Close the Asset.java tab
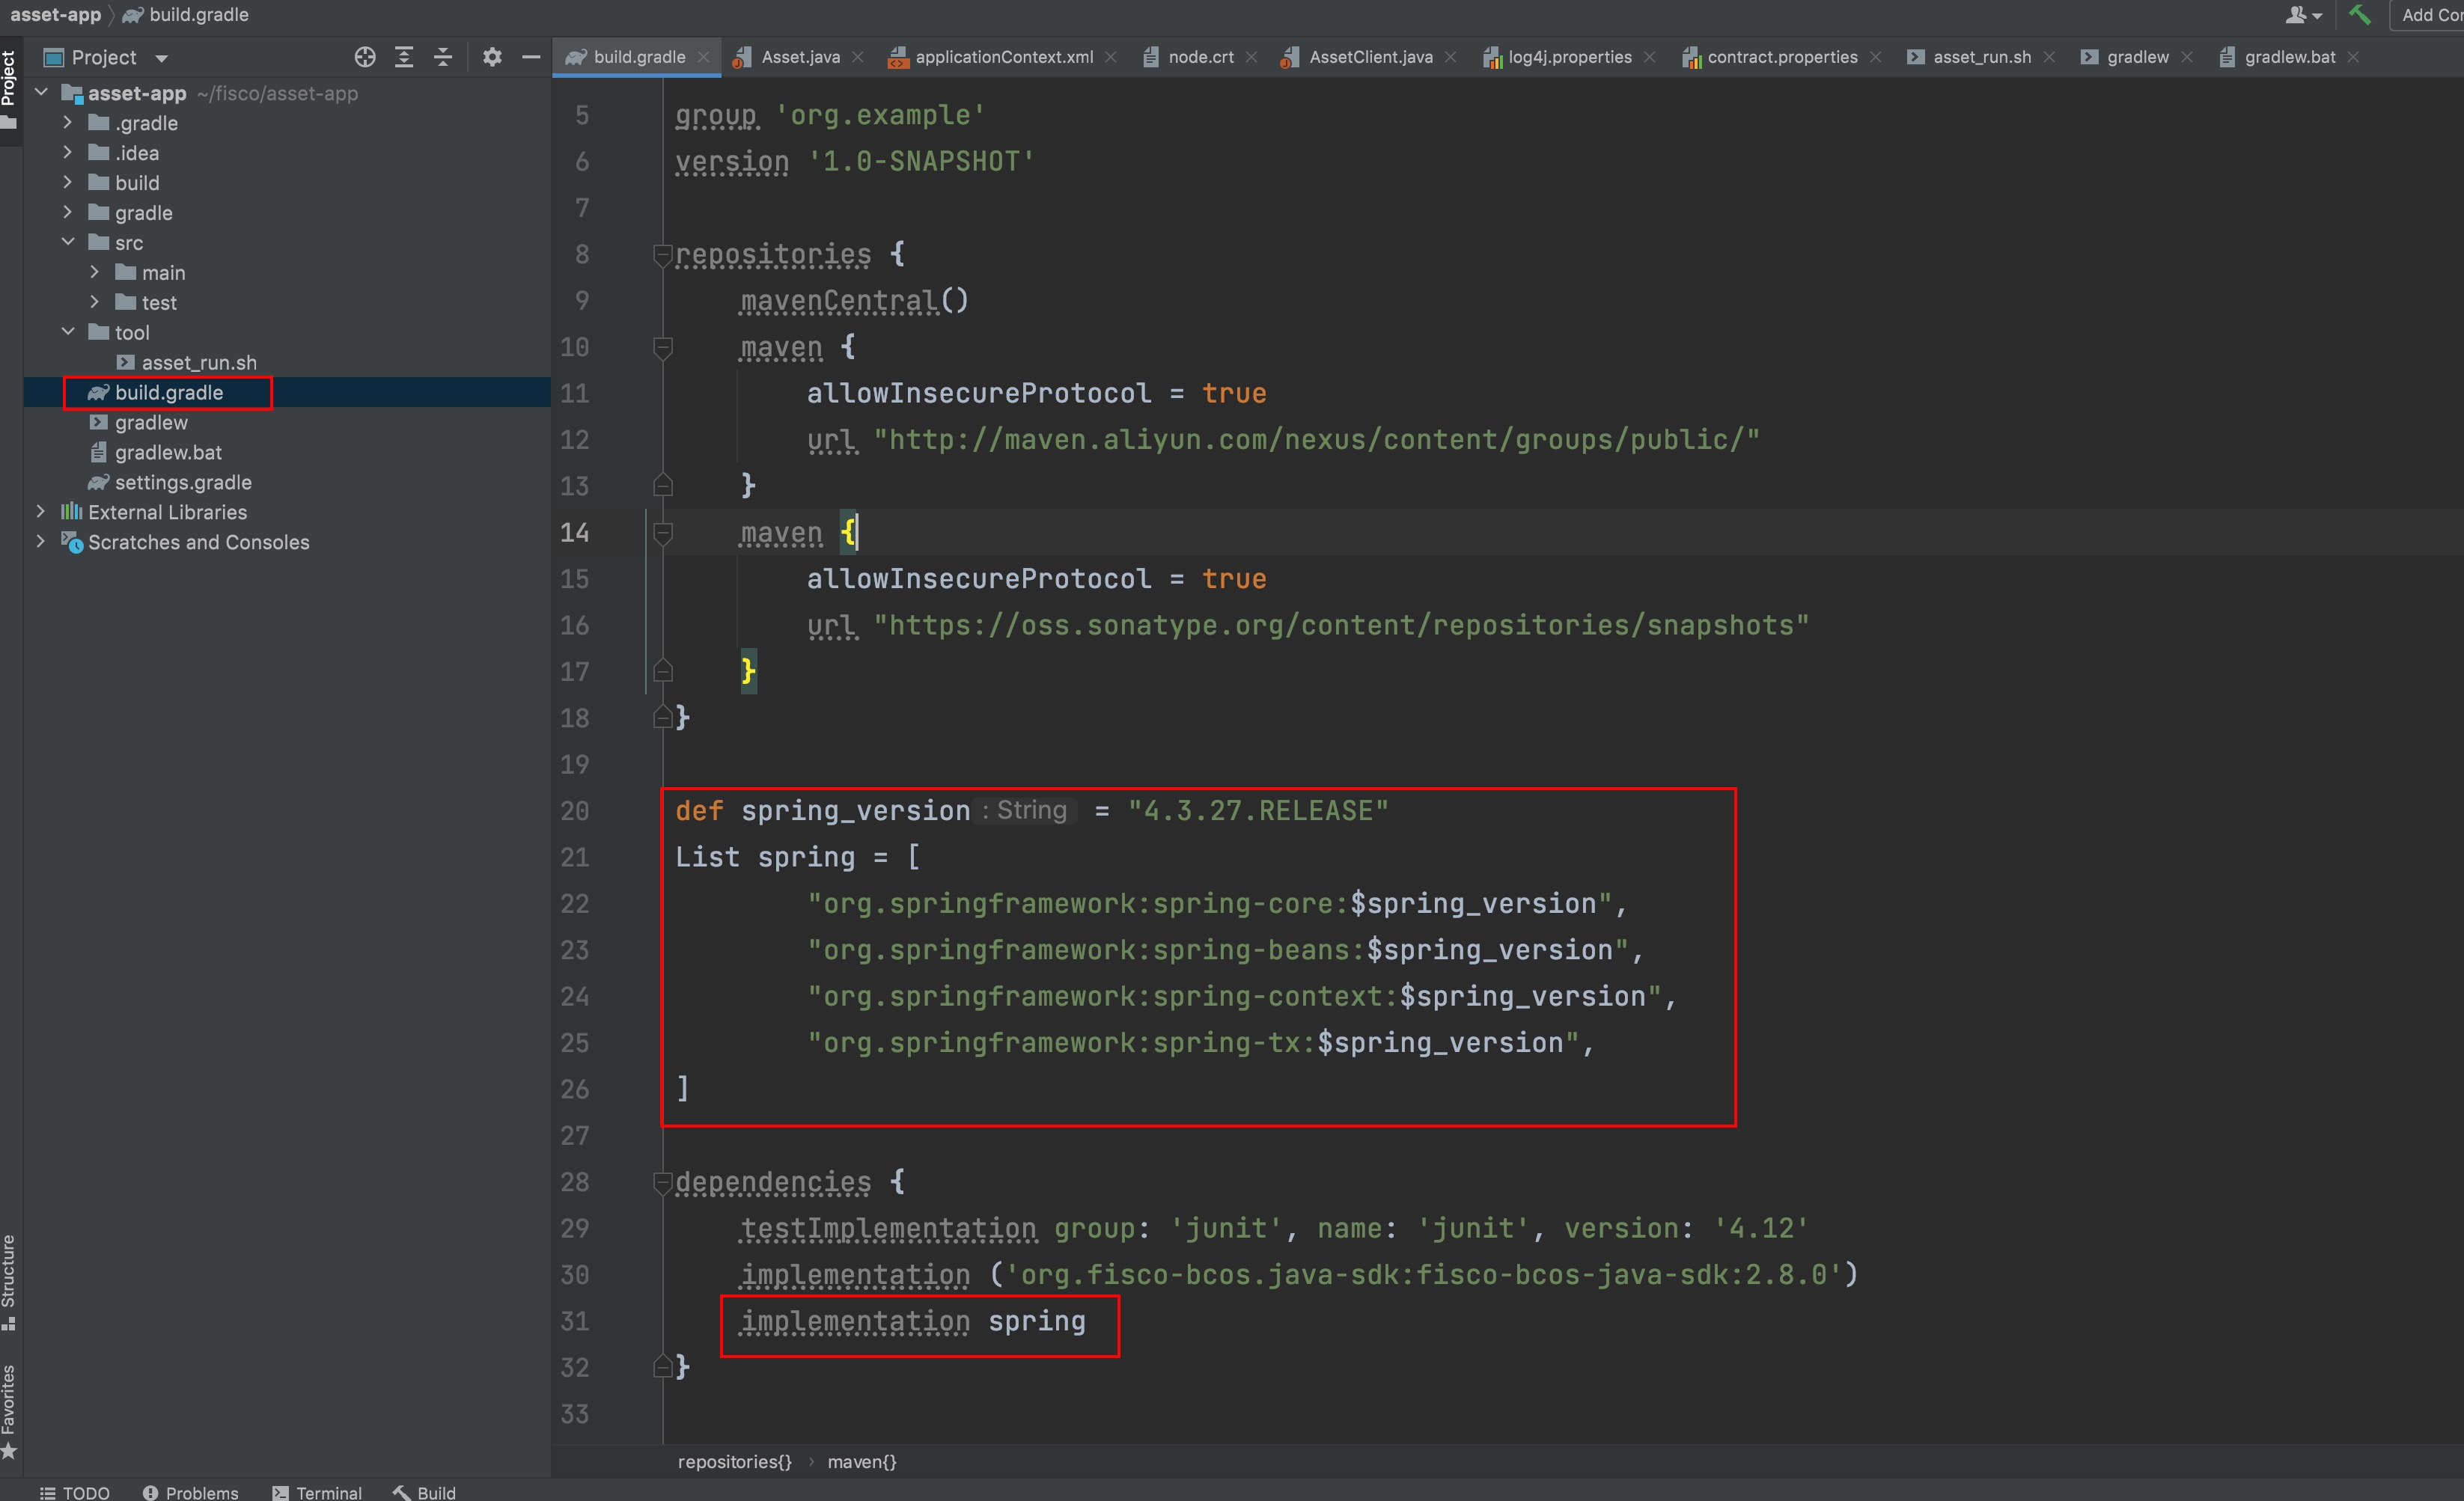Image resolution: width=2464 pixels, height=1501 pixels. (858, 57)
